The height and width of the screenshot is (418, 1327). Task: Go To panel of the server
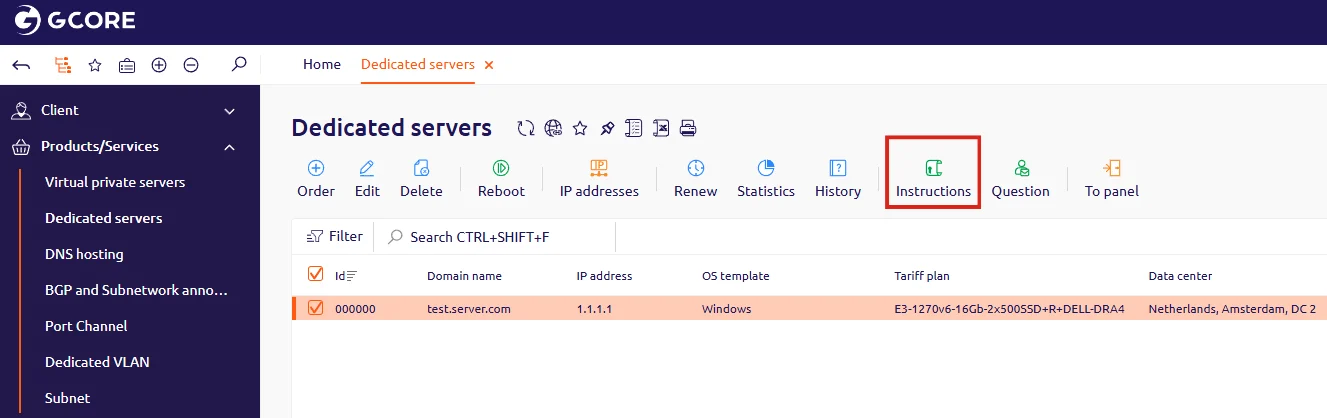tap(1112, 179)
